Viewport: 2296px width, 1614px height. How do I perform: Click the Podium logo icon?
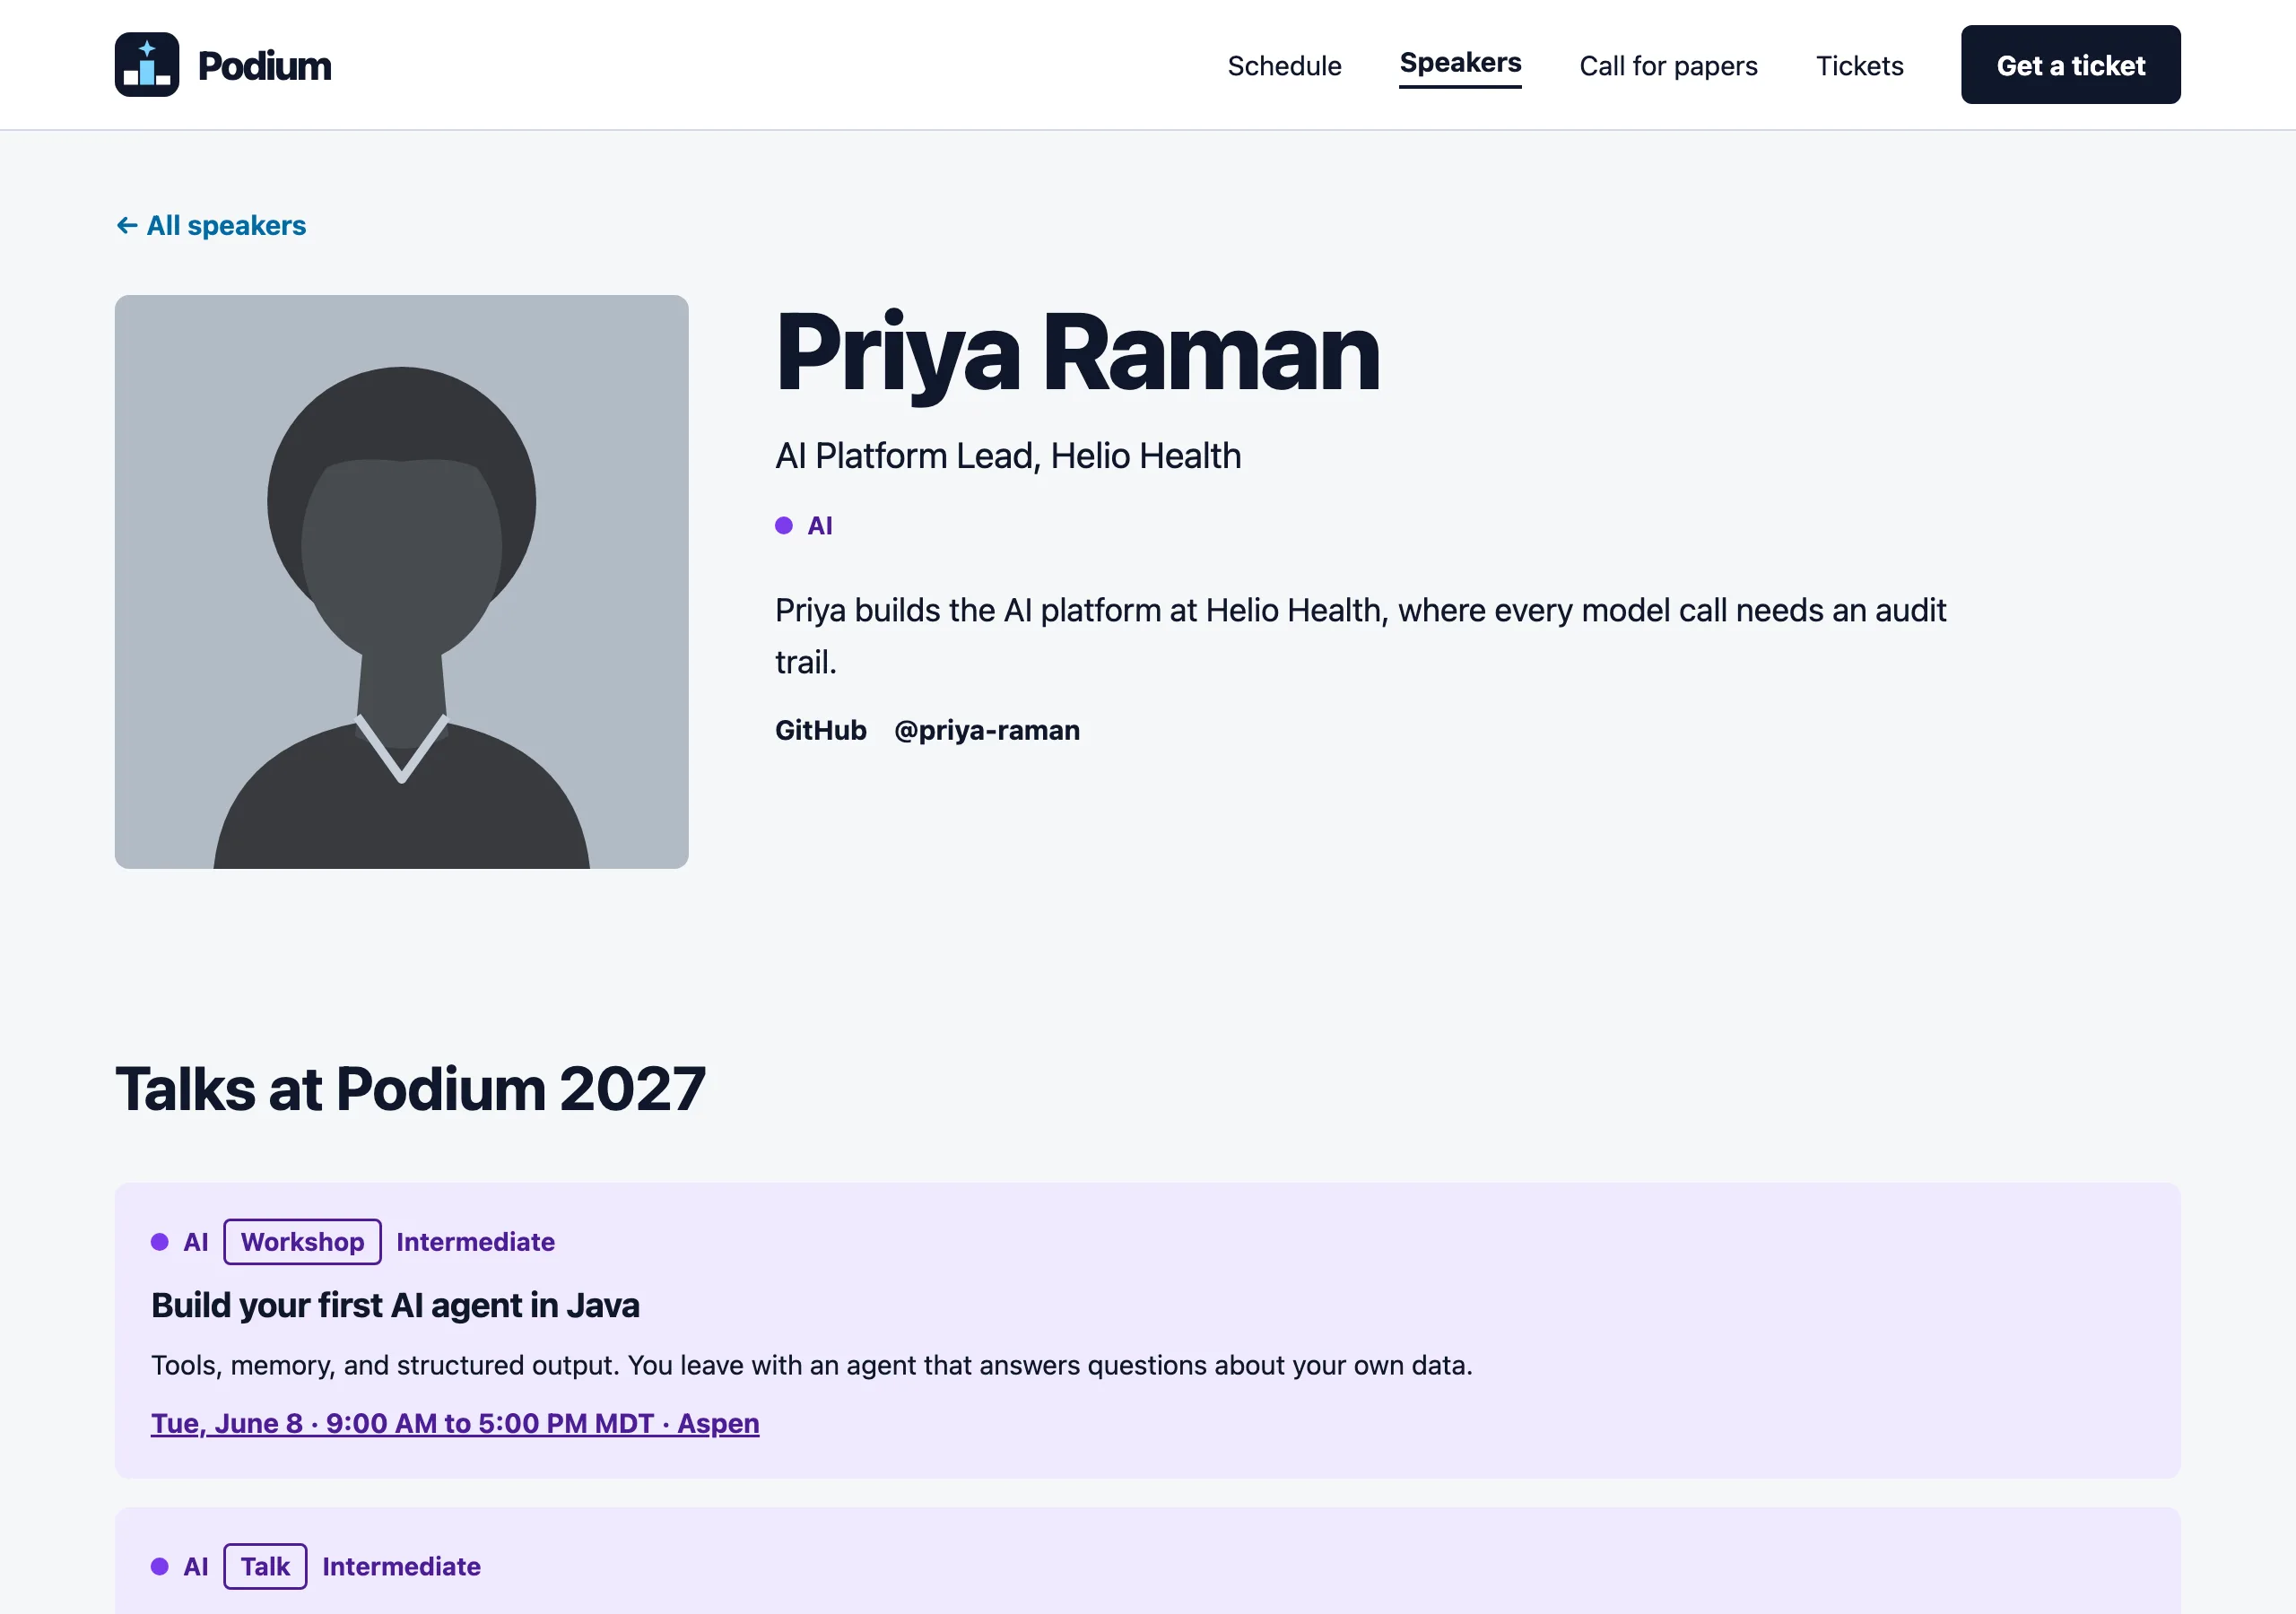[x=147, y=65]
